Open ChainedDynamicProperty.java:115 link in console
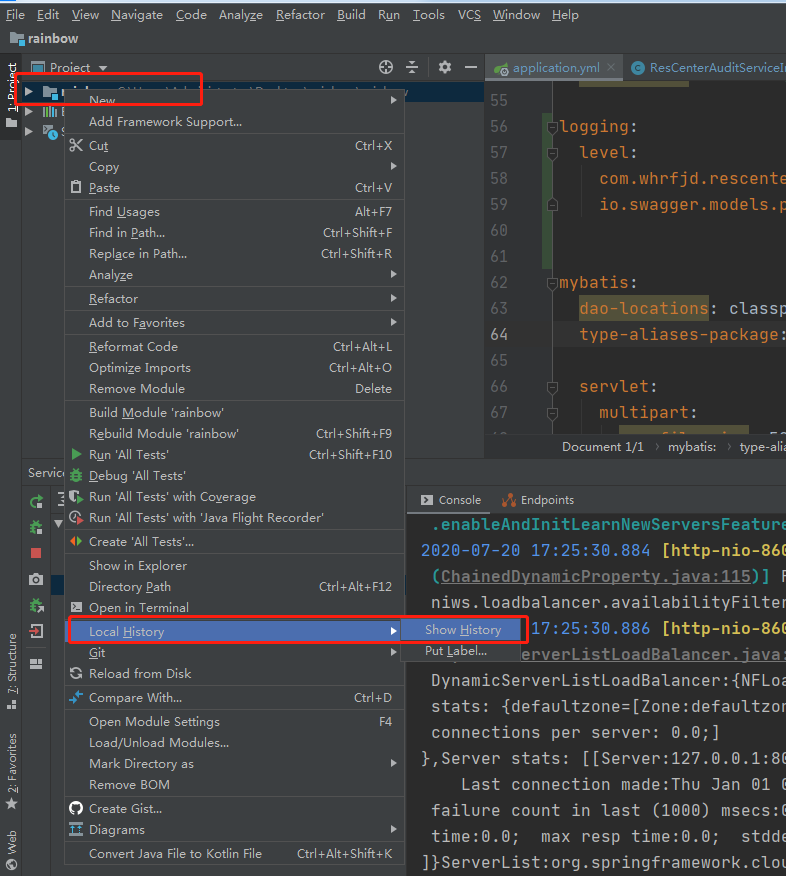This screenshot has height=876, width=786. pyautogui.click(x=596, y=577)
